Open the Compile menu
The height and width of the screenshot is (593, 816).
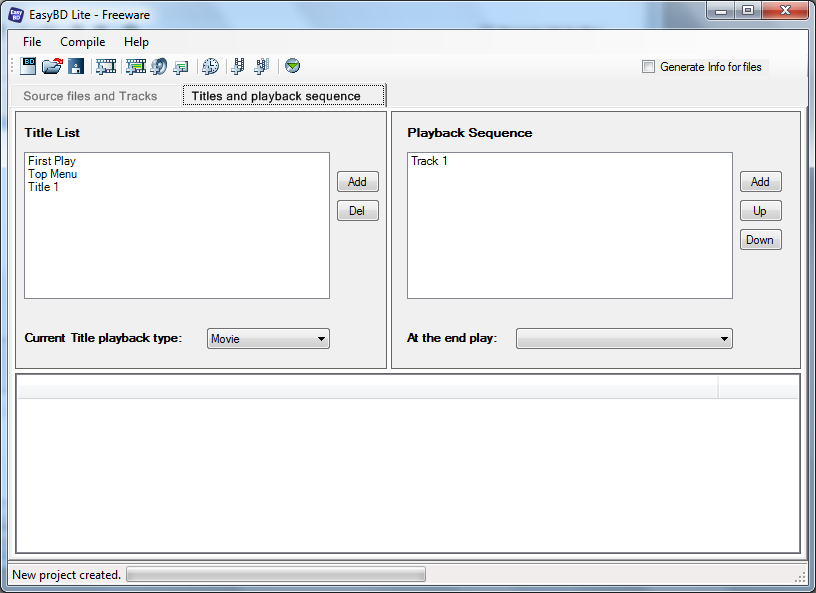(82, 42)
